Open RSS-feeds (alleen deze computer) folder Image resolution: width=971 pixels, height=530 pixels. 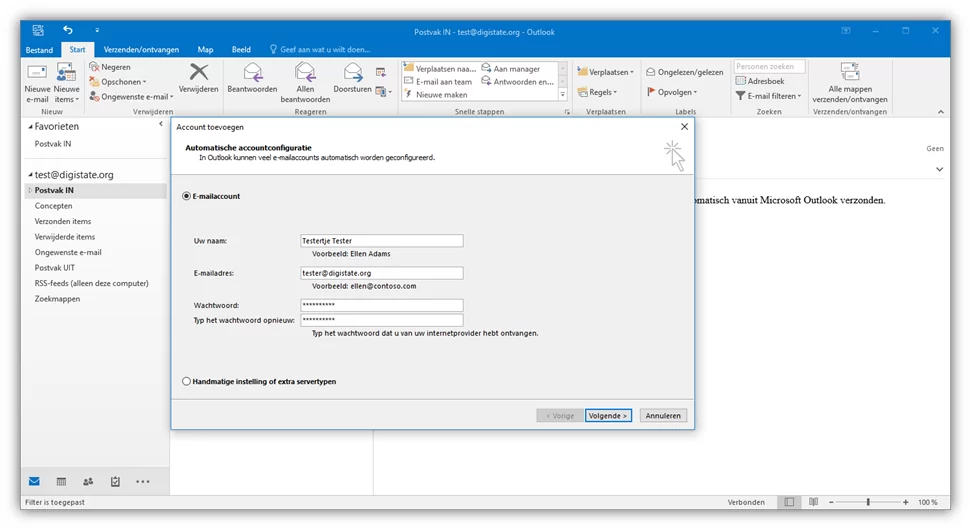[x=91, y=283]
